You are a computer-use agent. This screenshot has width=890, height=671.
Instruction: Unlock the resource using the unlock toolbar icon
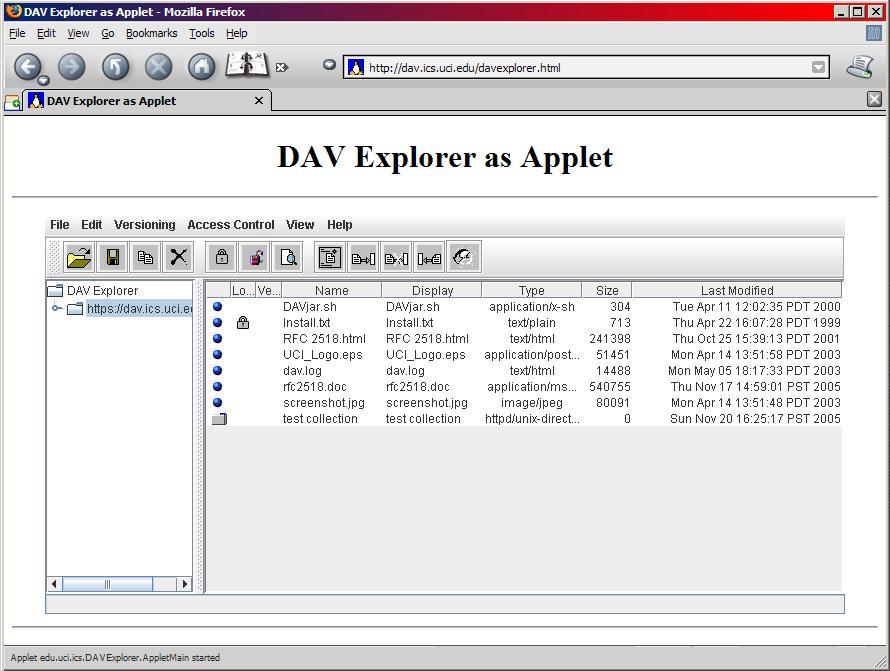tap(255, 257)
